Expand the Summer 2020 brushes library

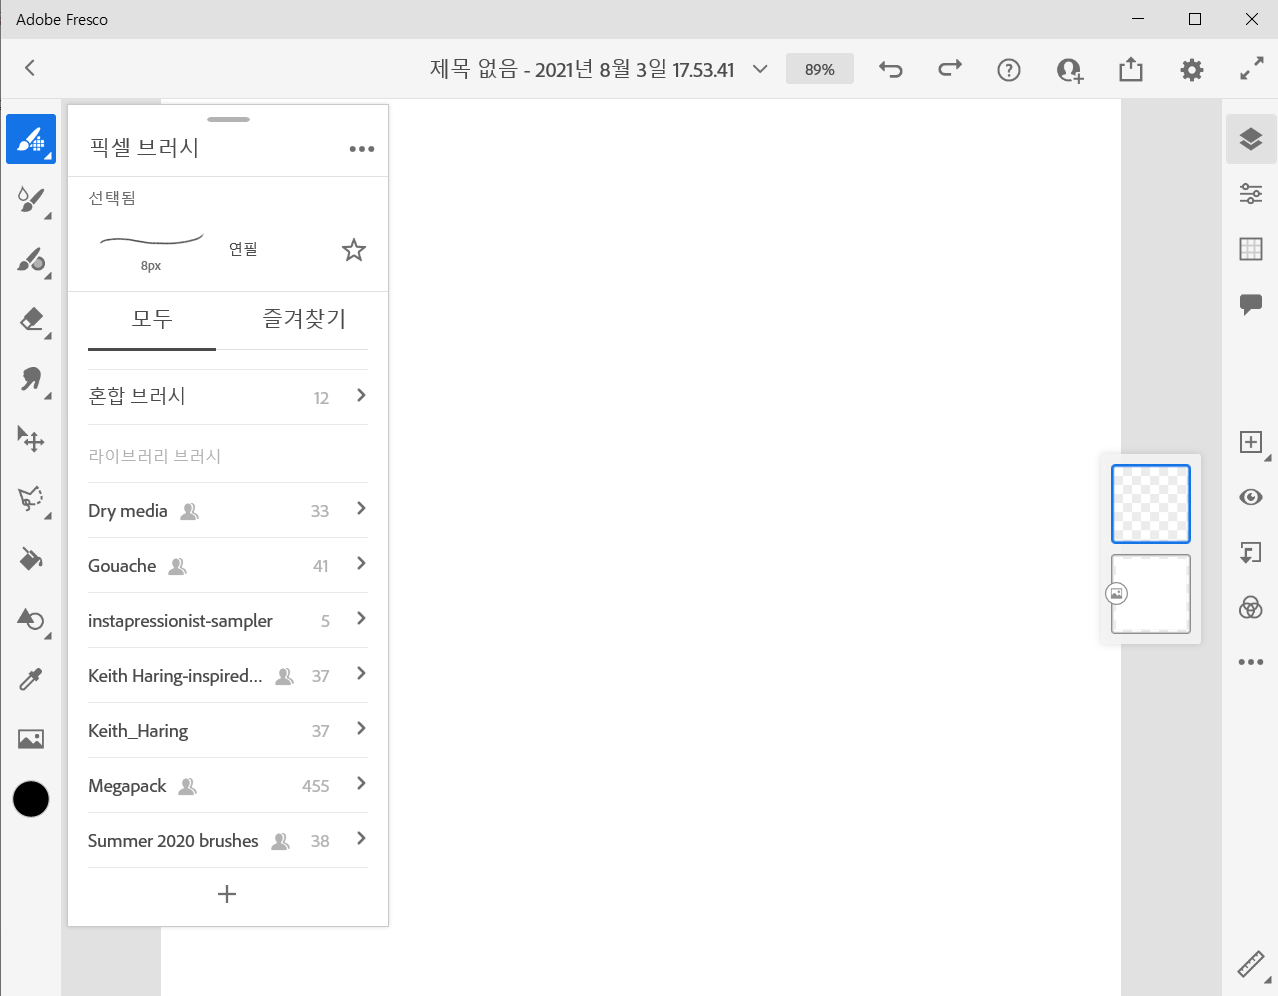(228, 840)
